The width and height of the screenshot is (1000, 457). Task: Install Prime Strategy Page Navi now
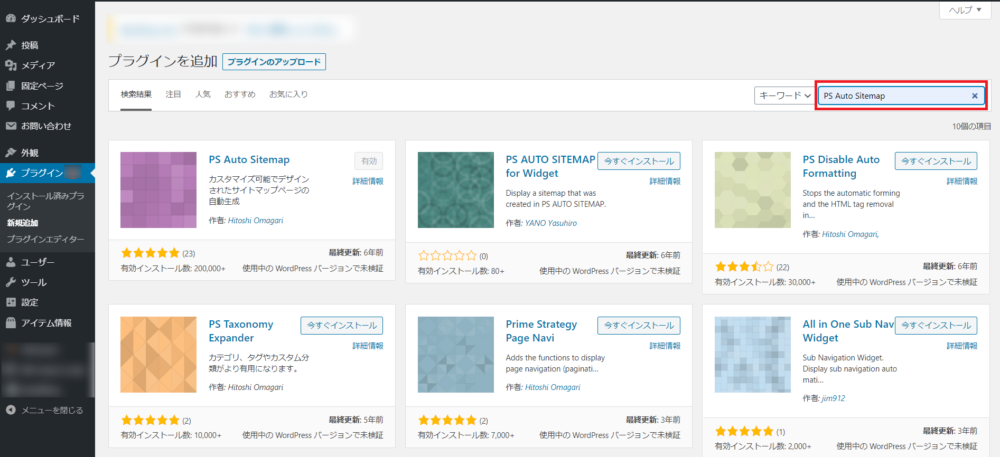click(639, 325)
